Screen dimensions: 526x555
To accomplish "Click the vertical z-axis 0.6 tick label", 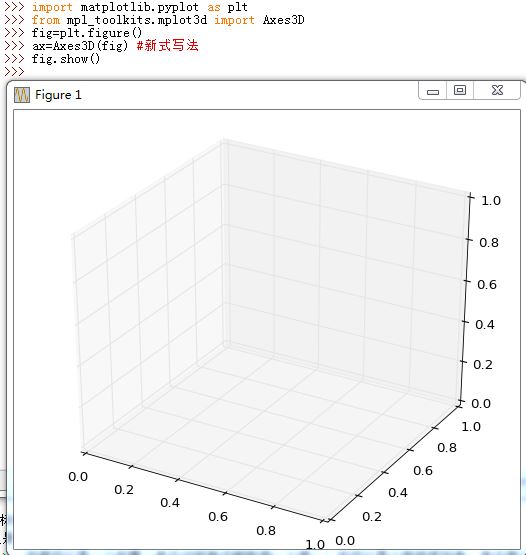I will [487, 285].
